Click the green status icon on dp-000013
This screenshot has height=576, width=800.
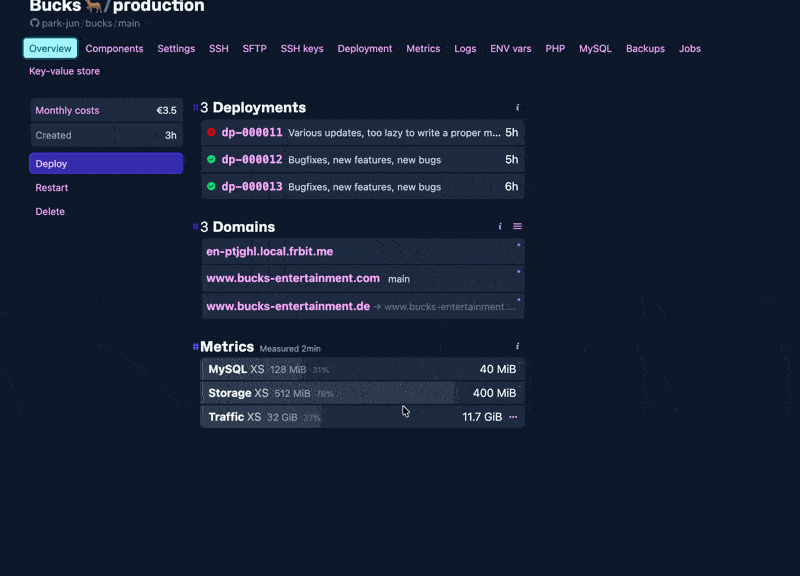(x=211, y=186)
